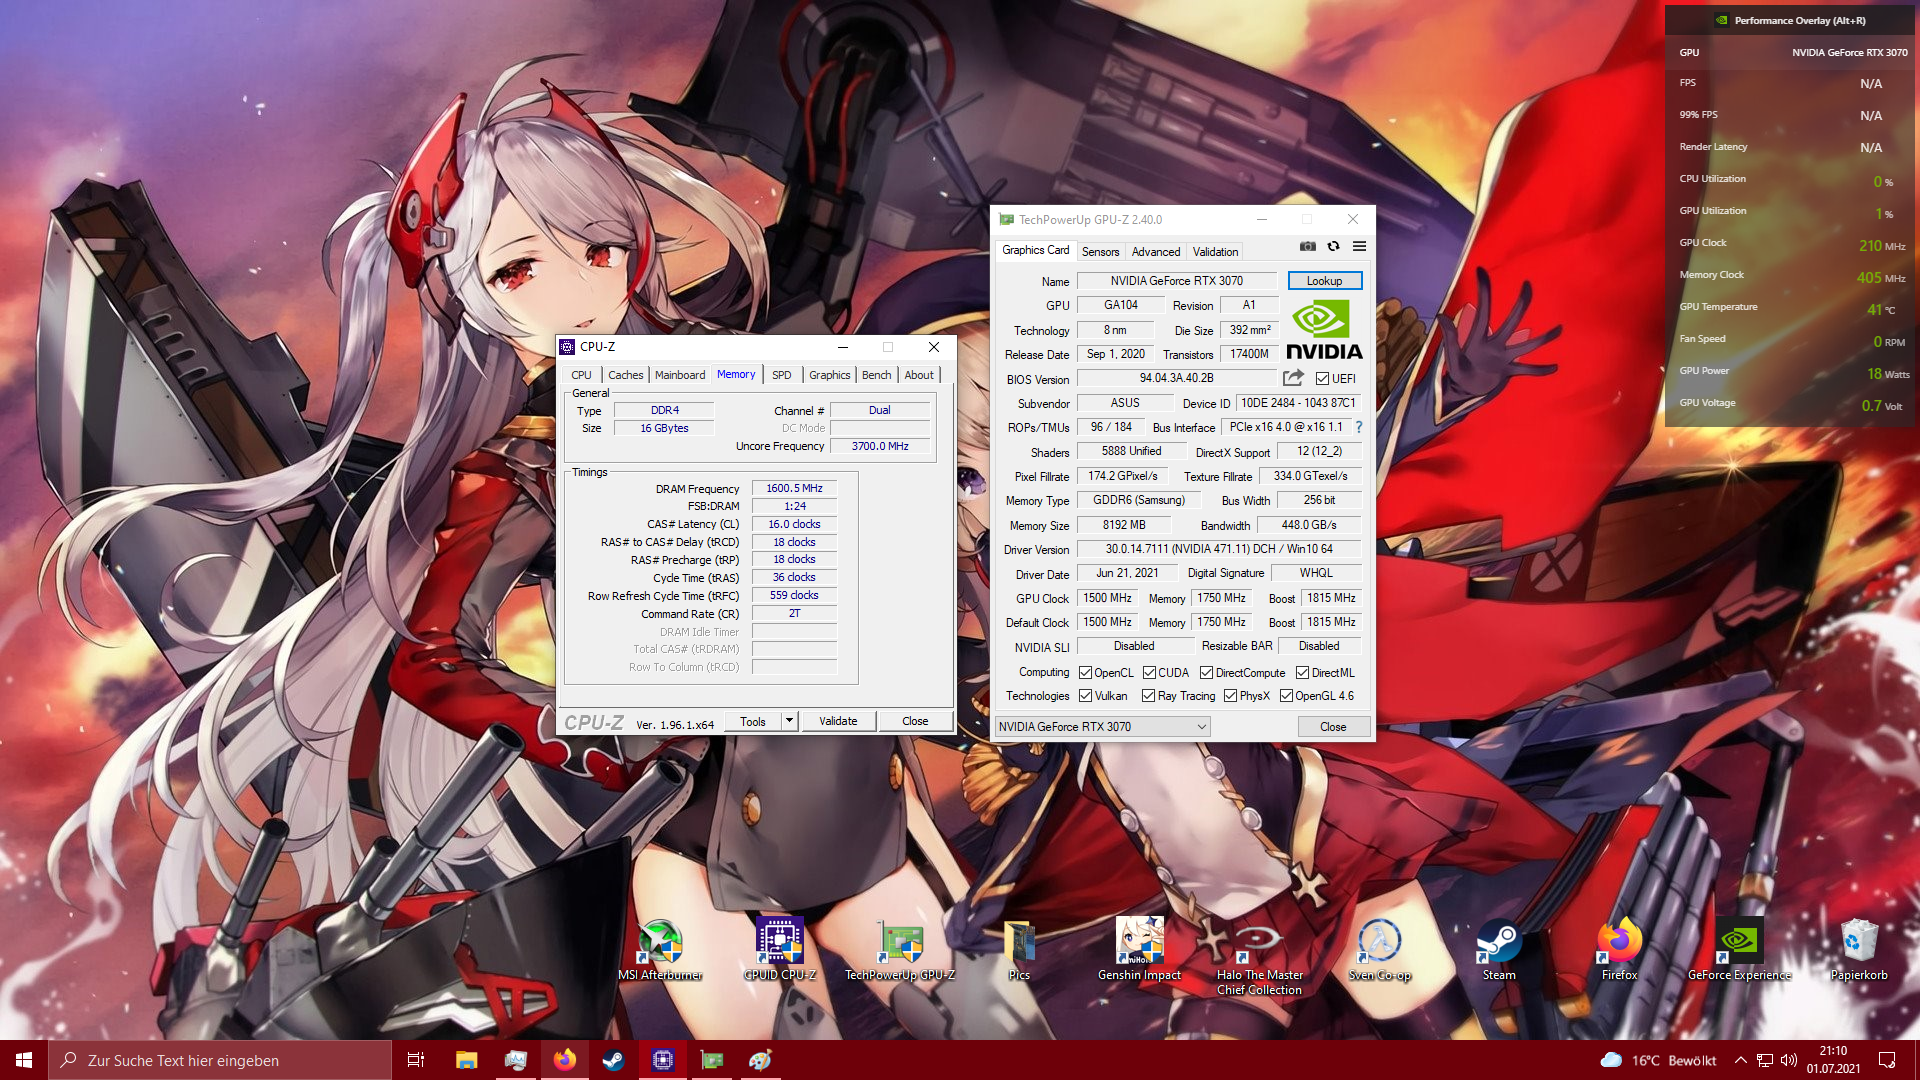The width and height of the screenshot is (1920, 1080).
Task: Click the Bus Interface question mark
Action: [1359, 427]
